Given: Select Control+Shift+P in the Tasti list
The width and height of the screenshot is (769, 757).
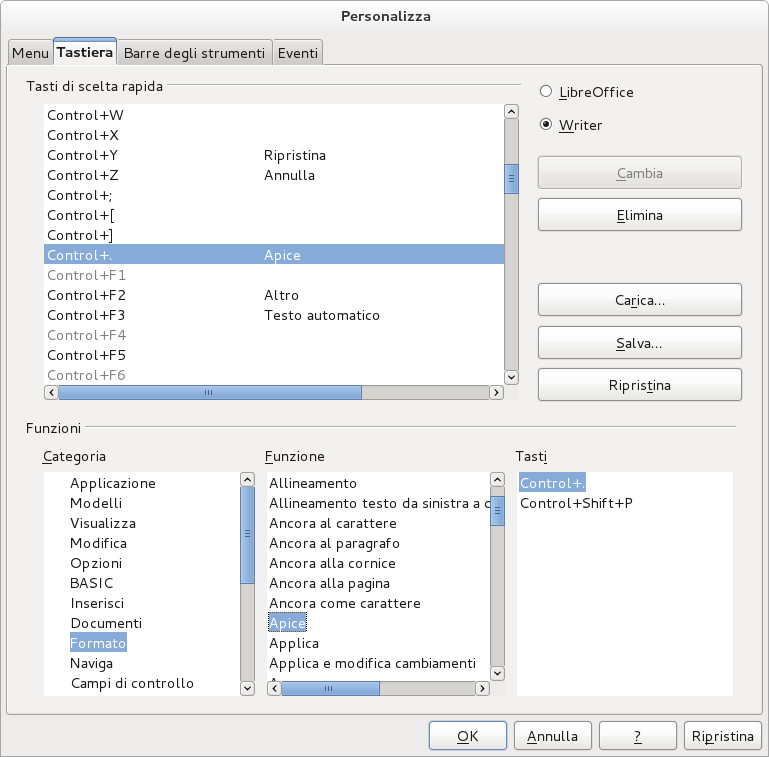Looking at the screenshot, I should pos(576,503).
